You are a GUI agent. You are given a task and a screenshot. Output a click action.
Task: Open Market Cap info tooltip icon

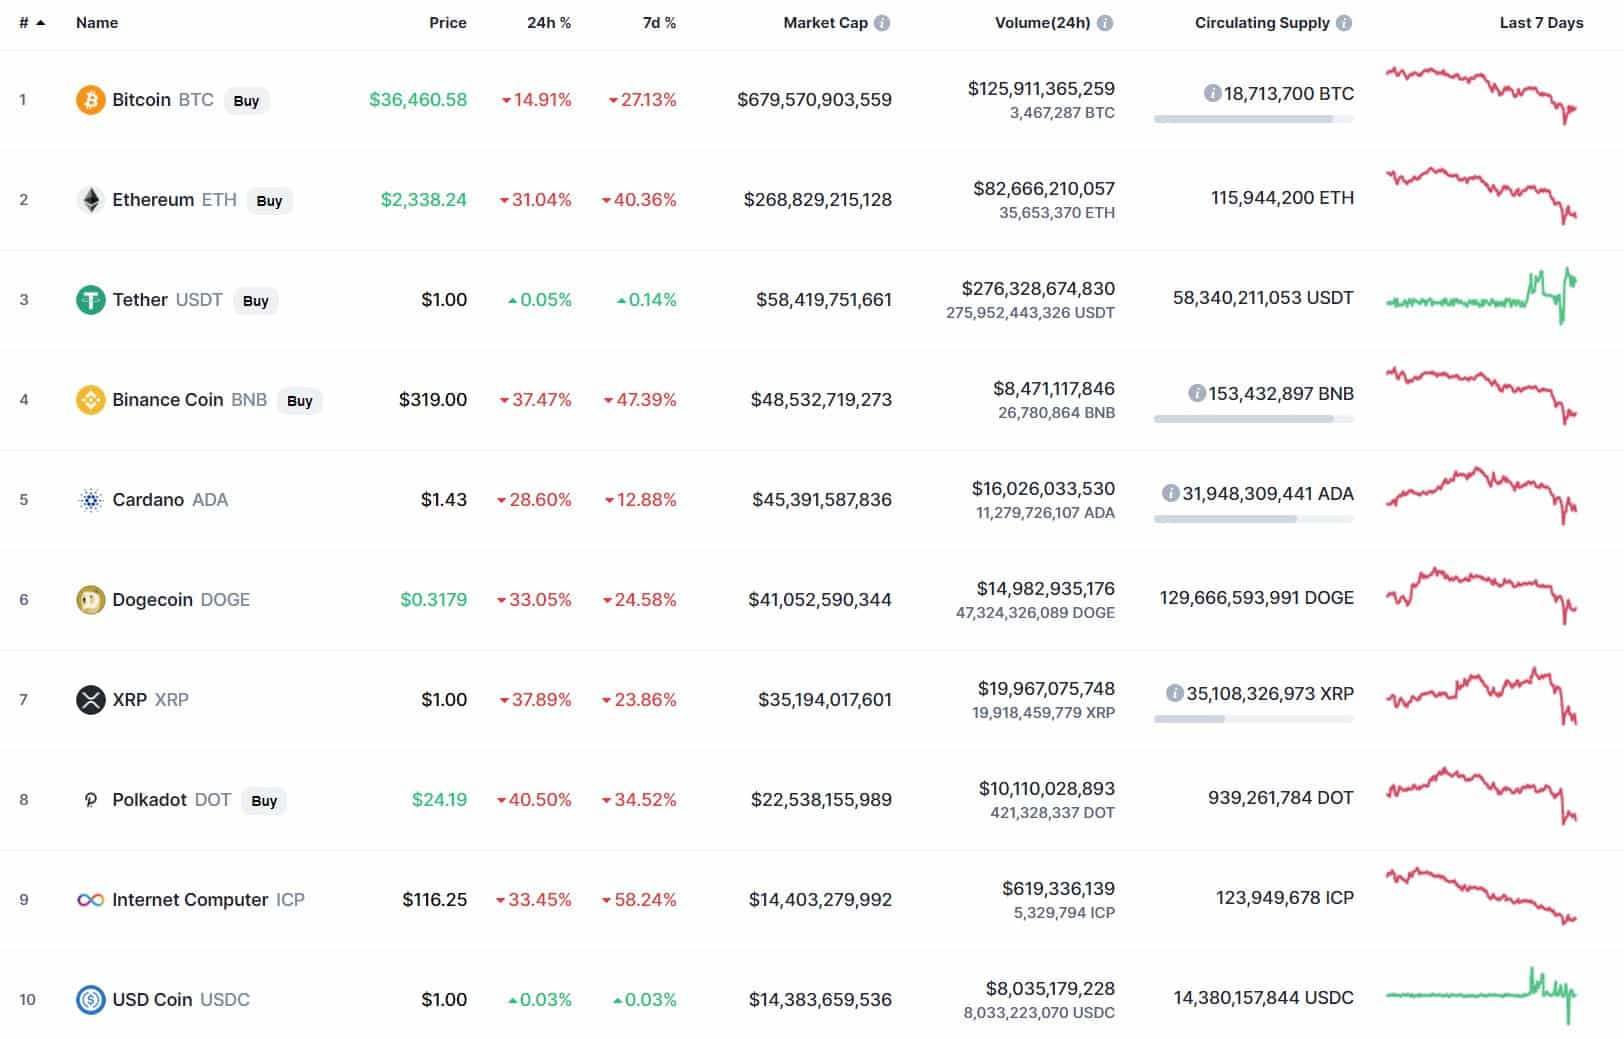click(882, 23)
